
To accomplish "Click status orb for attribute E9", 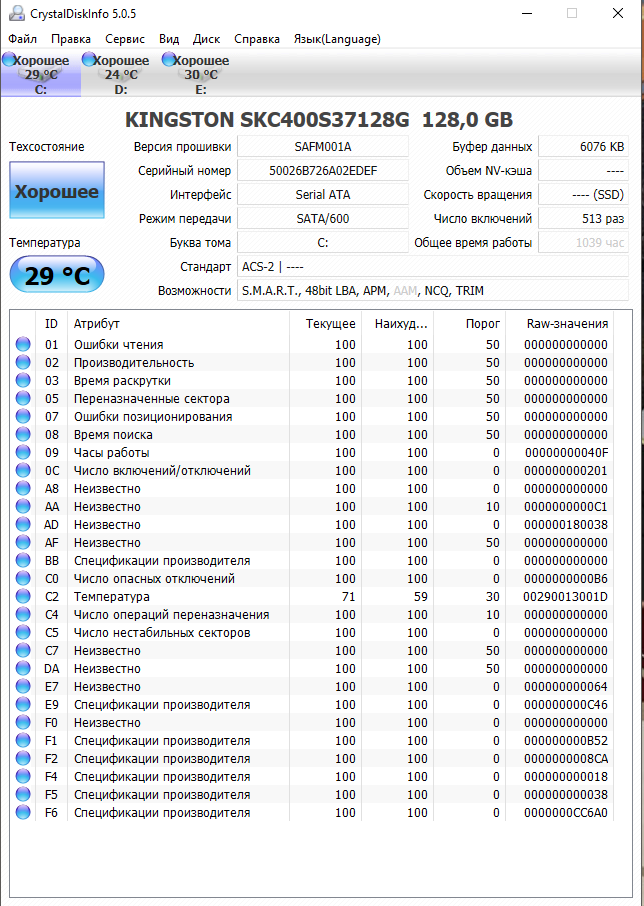I will (23, 705).
